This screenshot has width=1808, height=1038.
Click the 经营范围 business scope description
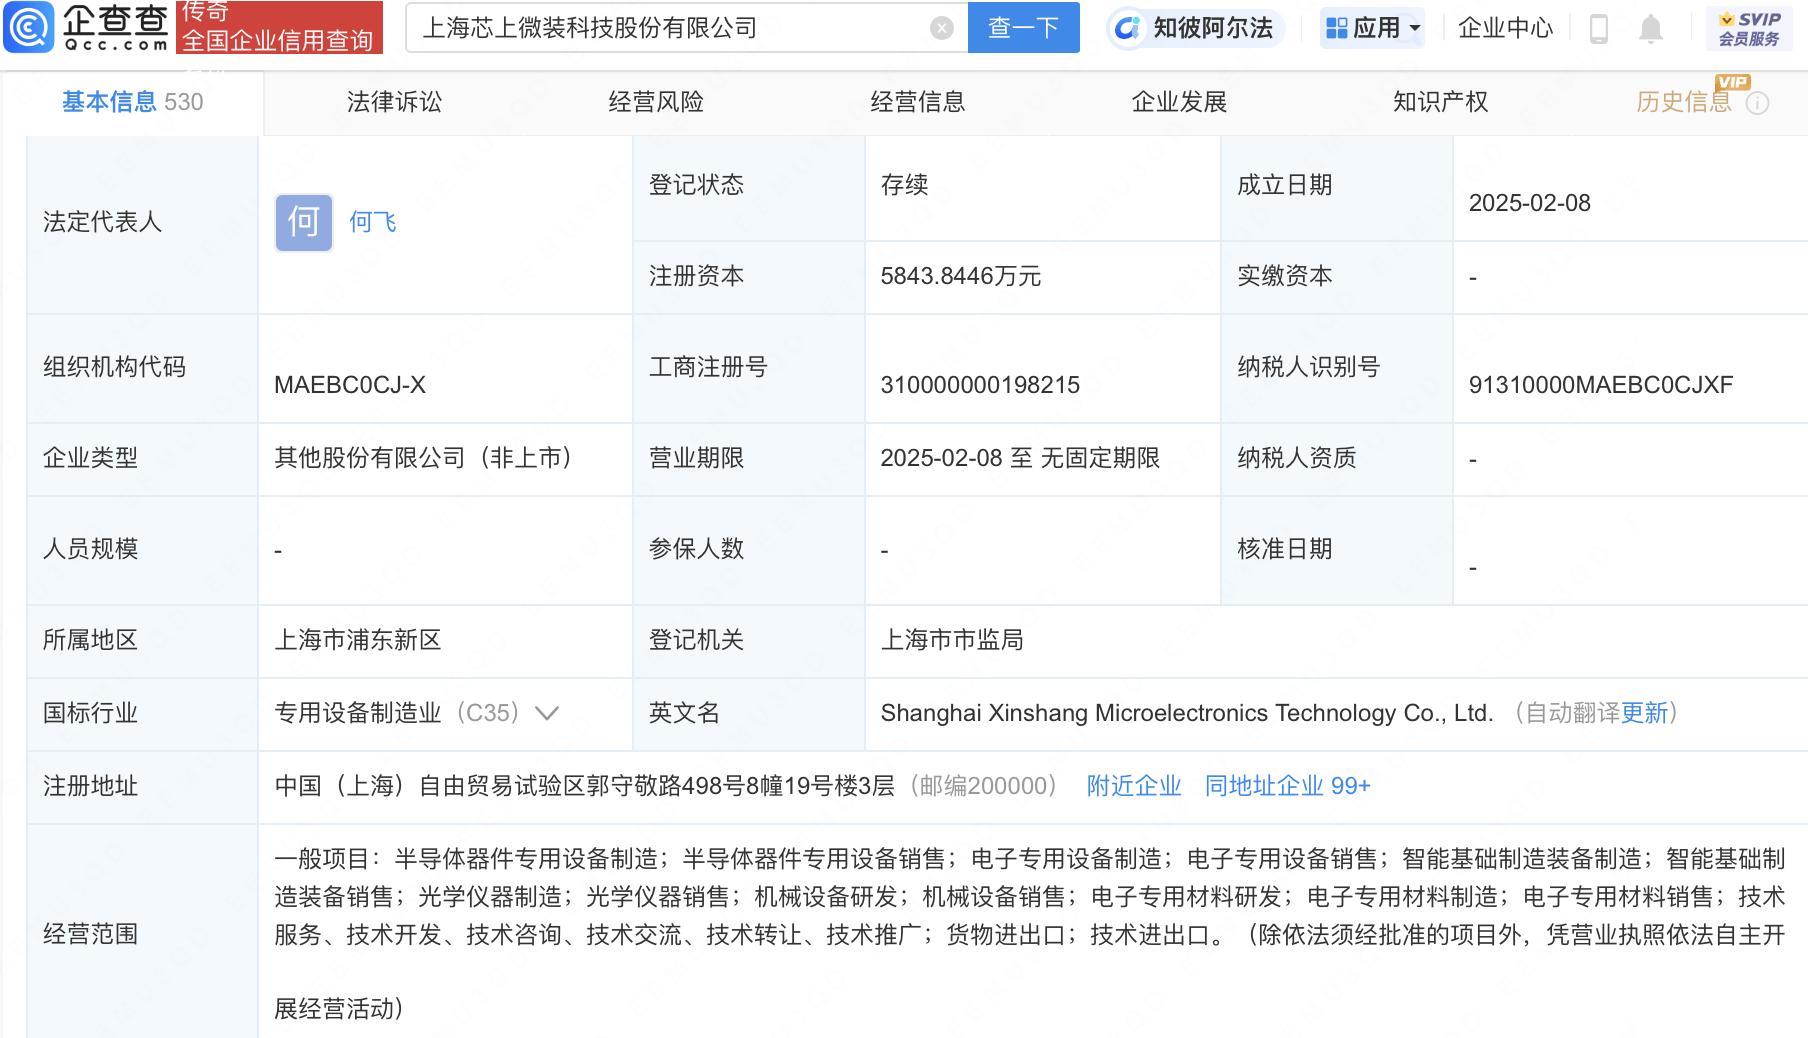tap(1030, 934)
